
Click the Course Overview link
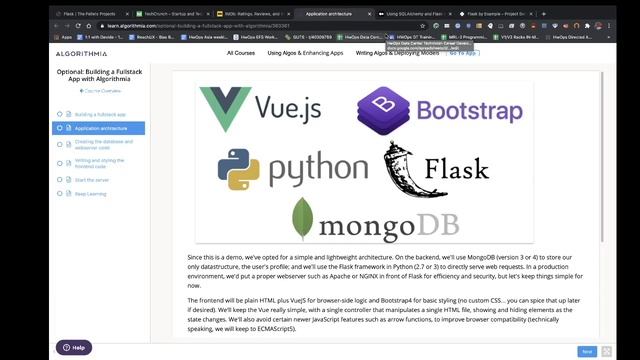(x=100, y=91)
